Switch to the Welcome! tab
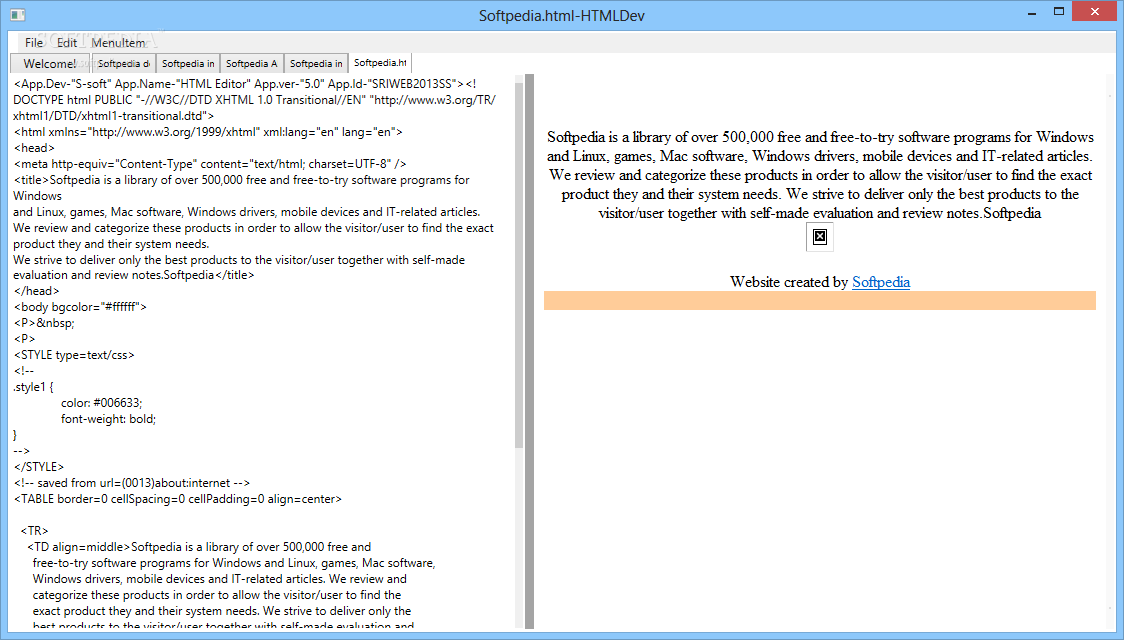This screenshot has height=640, width=1124. (x=50, y=64)
